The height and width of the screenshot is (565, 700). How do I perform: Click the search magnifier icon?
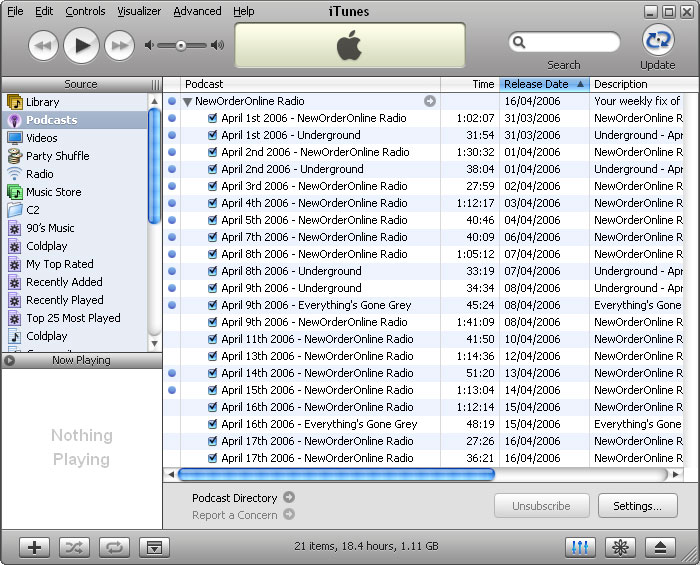point(519,42)
